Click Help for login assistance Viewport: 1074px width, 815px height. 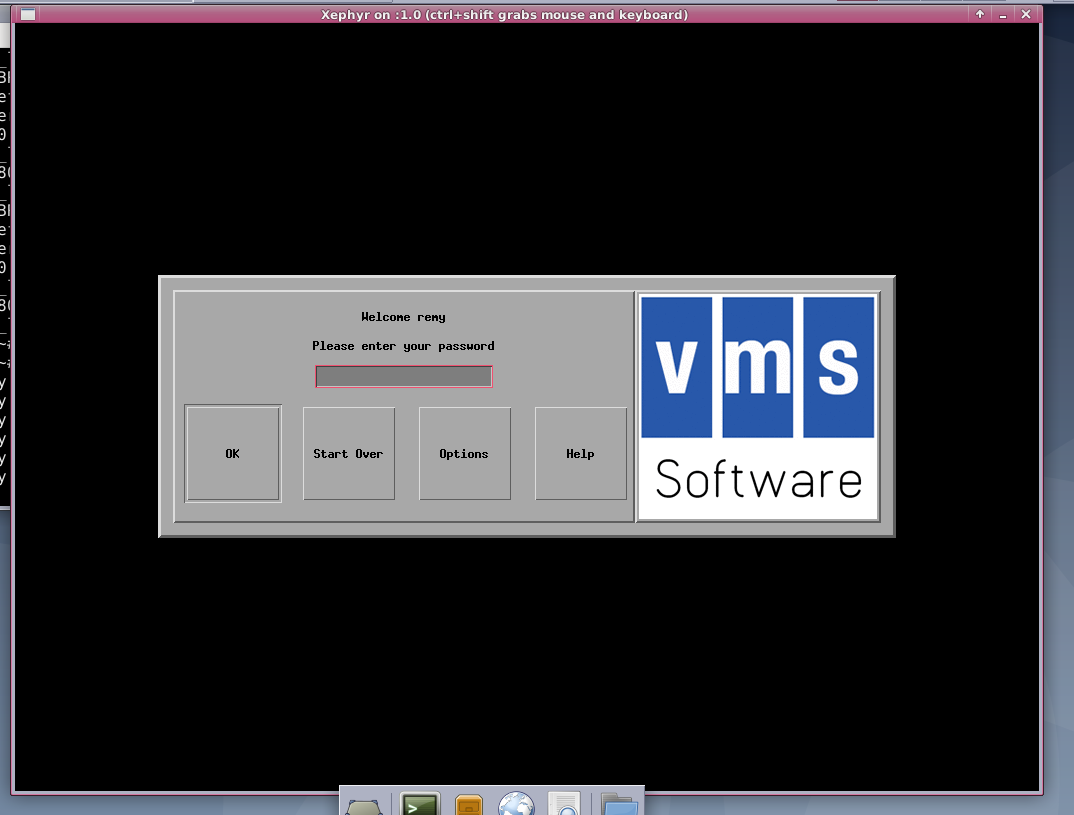[580, 453]
